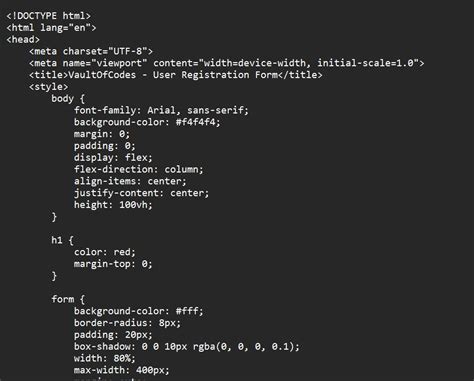Click the box-shadow rgba declaration line
The height and width of the screenshot is (381, 474).
(x=187, y=347)
